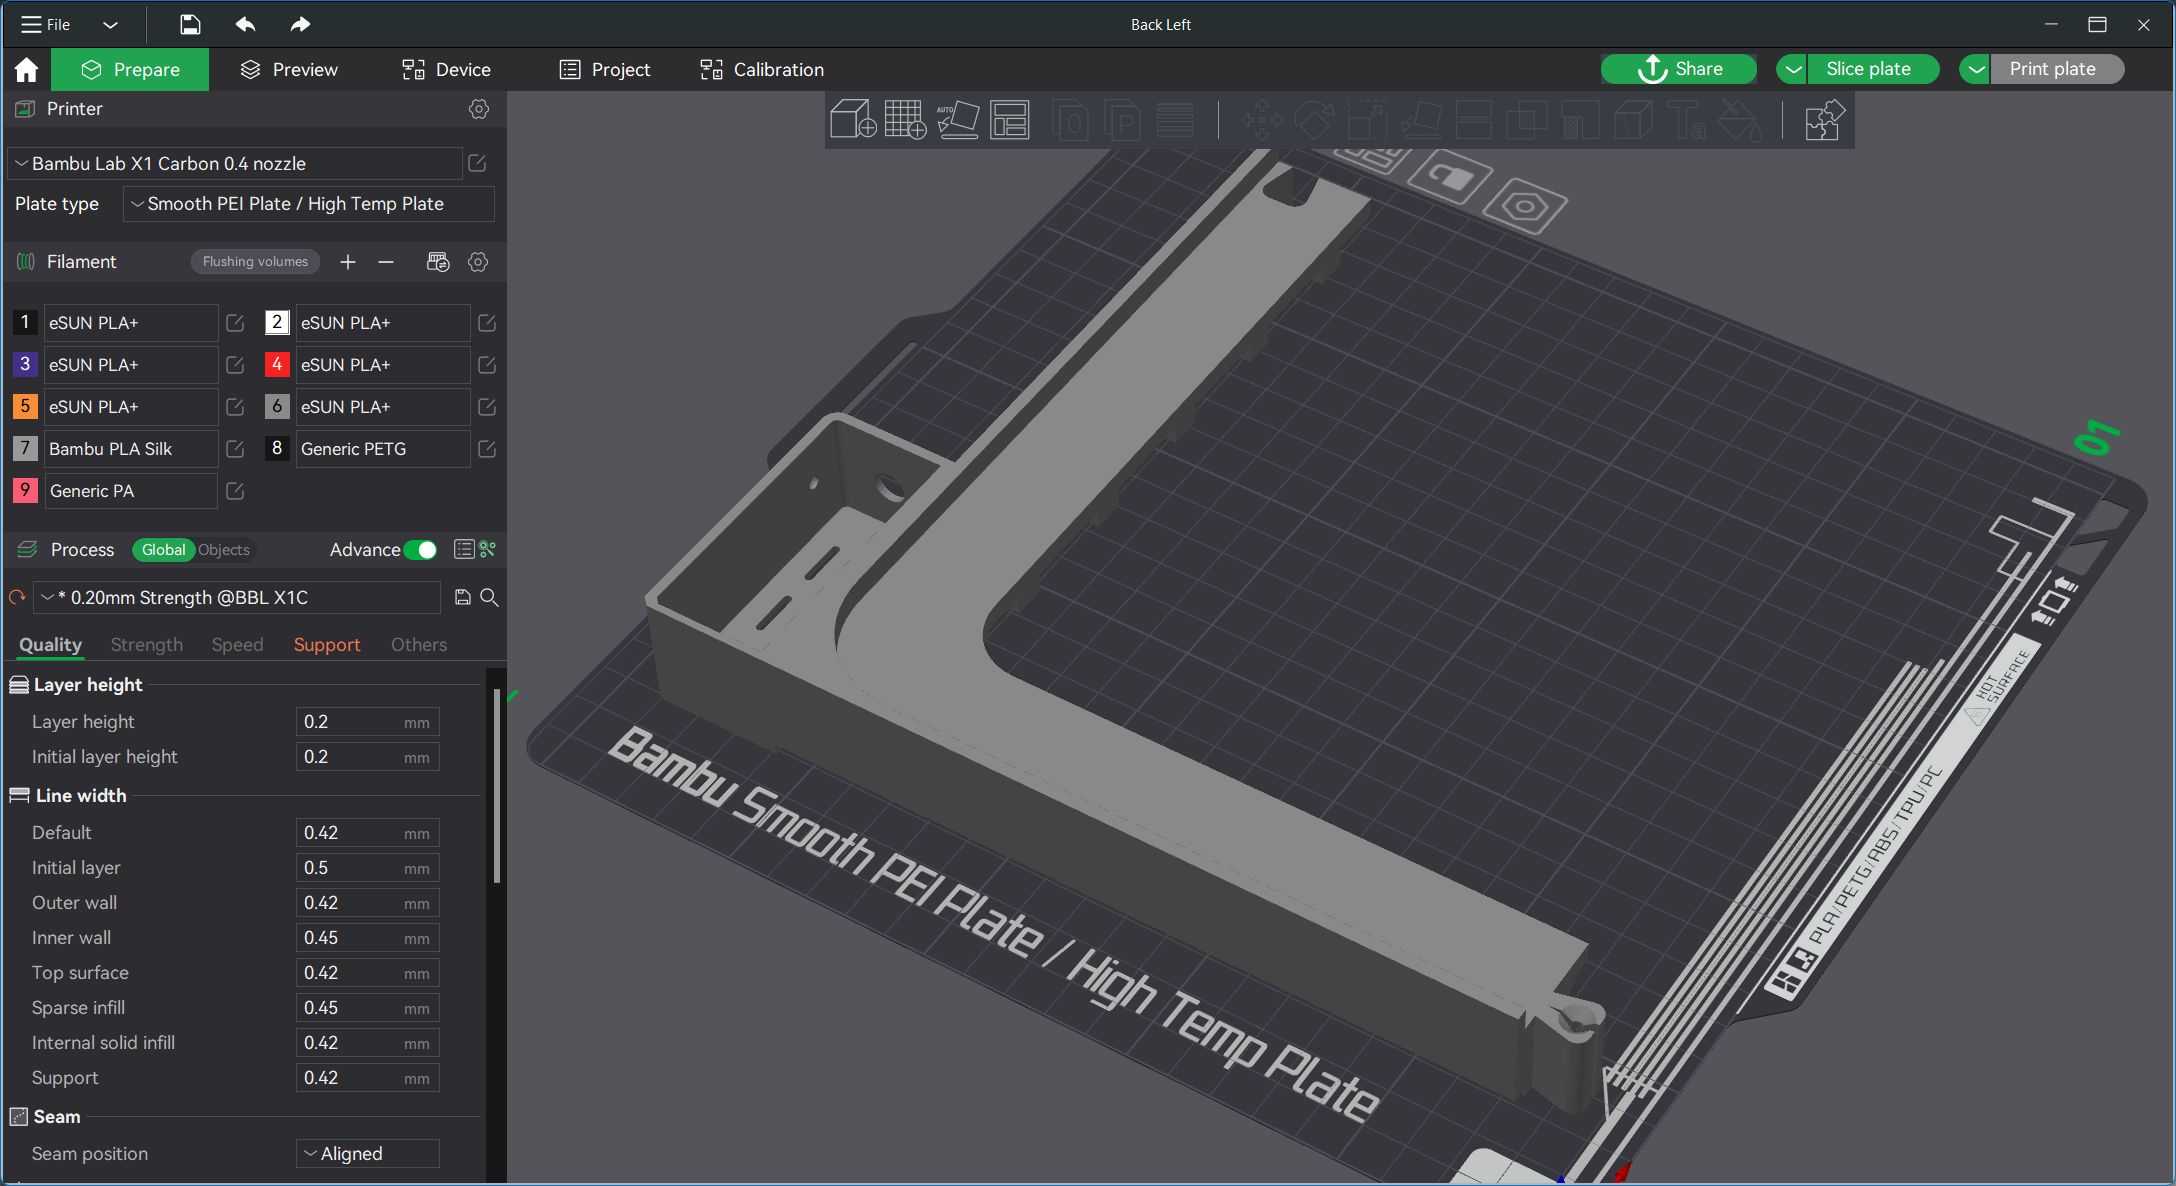The height and width of the screenshot is (1186, 2176).
Task: Open the Plate type dropdown
Action: pyautogui.click(x=309, y=204)
